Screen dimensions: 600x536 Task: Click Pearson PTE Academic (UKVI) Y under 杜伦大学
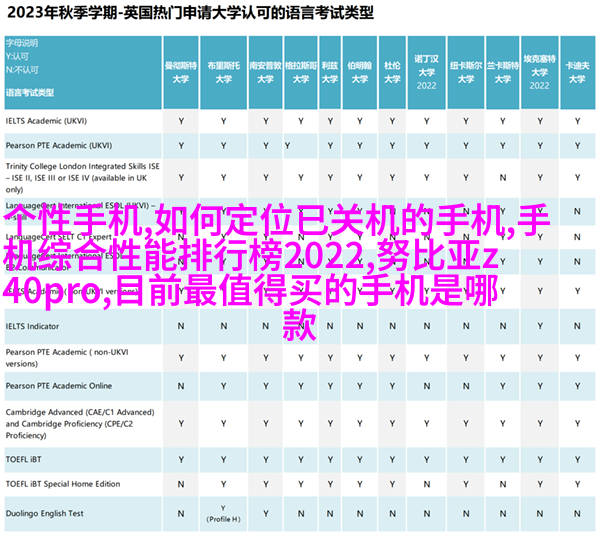[392, 146]
